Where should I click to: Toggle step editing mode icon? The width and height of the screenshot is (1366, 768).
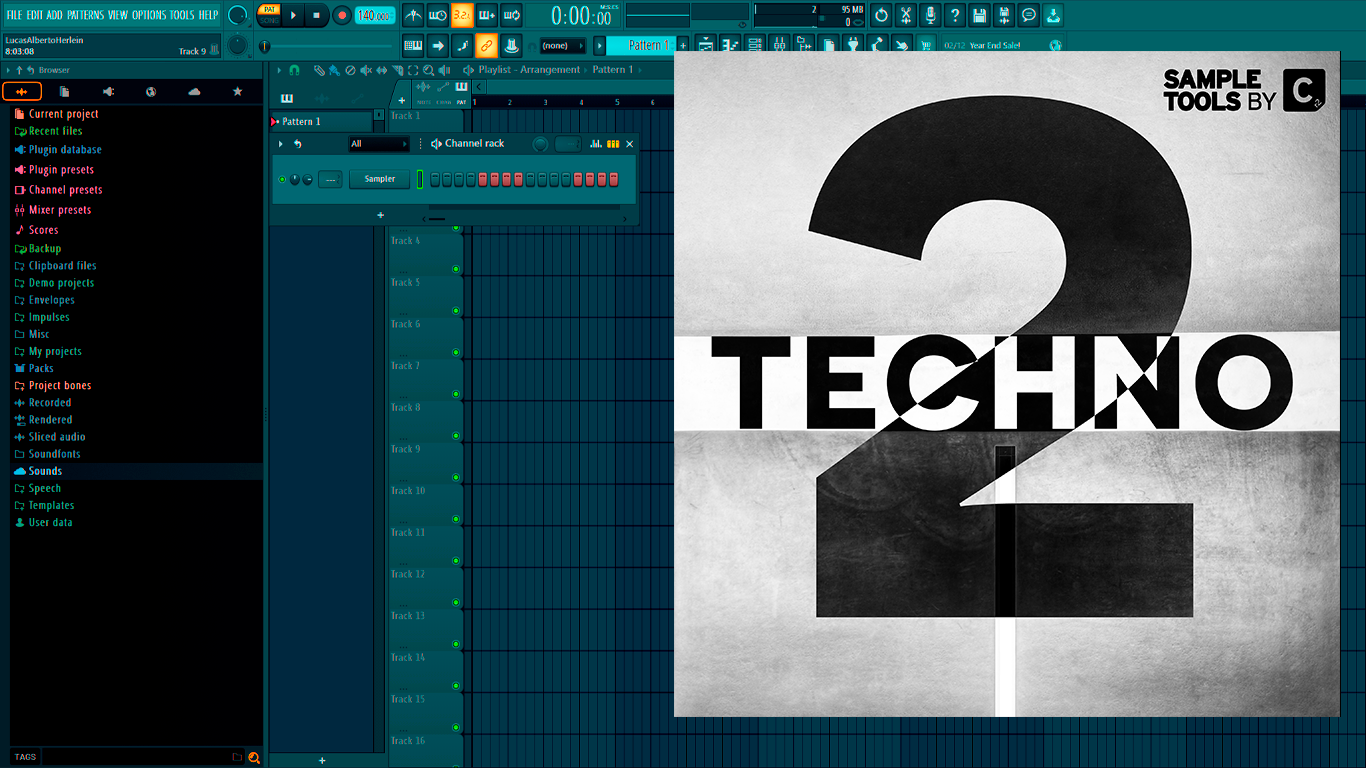pos(462,45)
